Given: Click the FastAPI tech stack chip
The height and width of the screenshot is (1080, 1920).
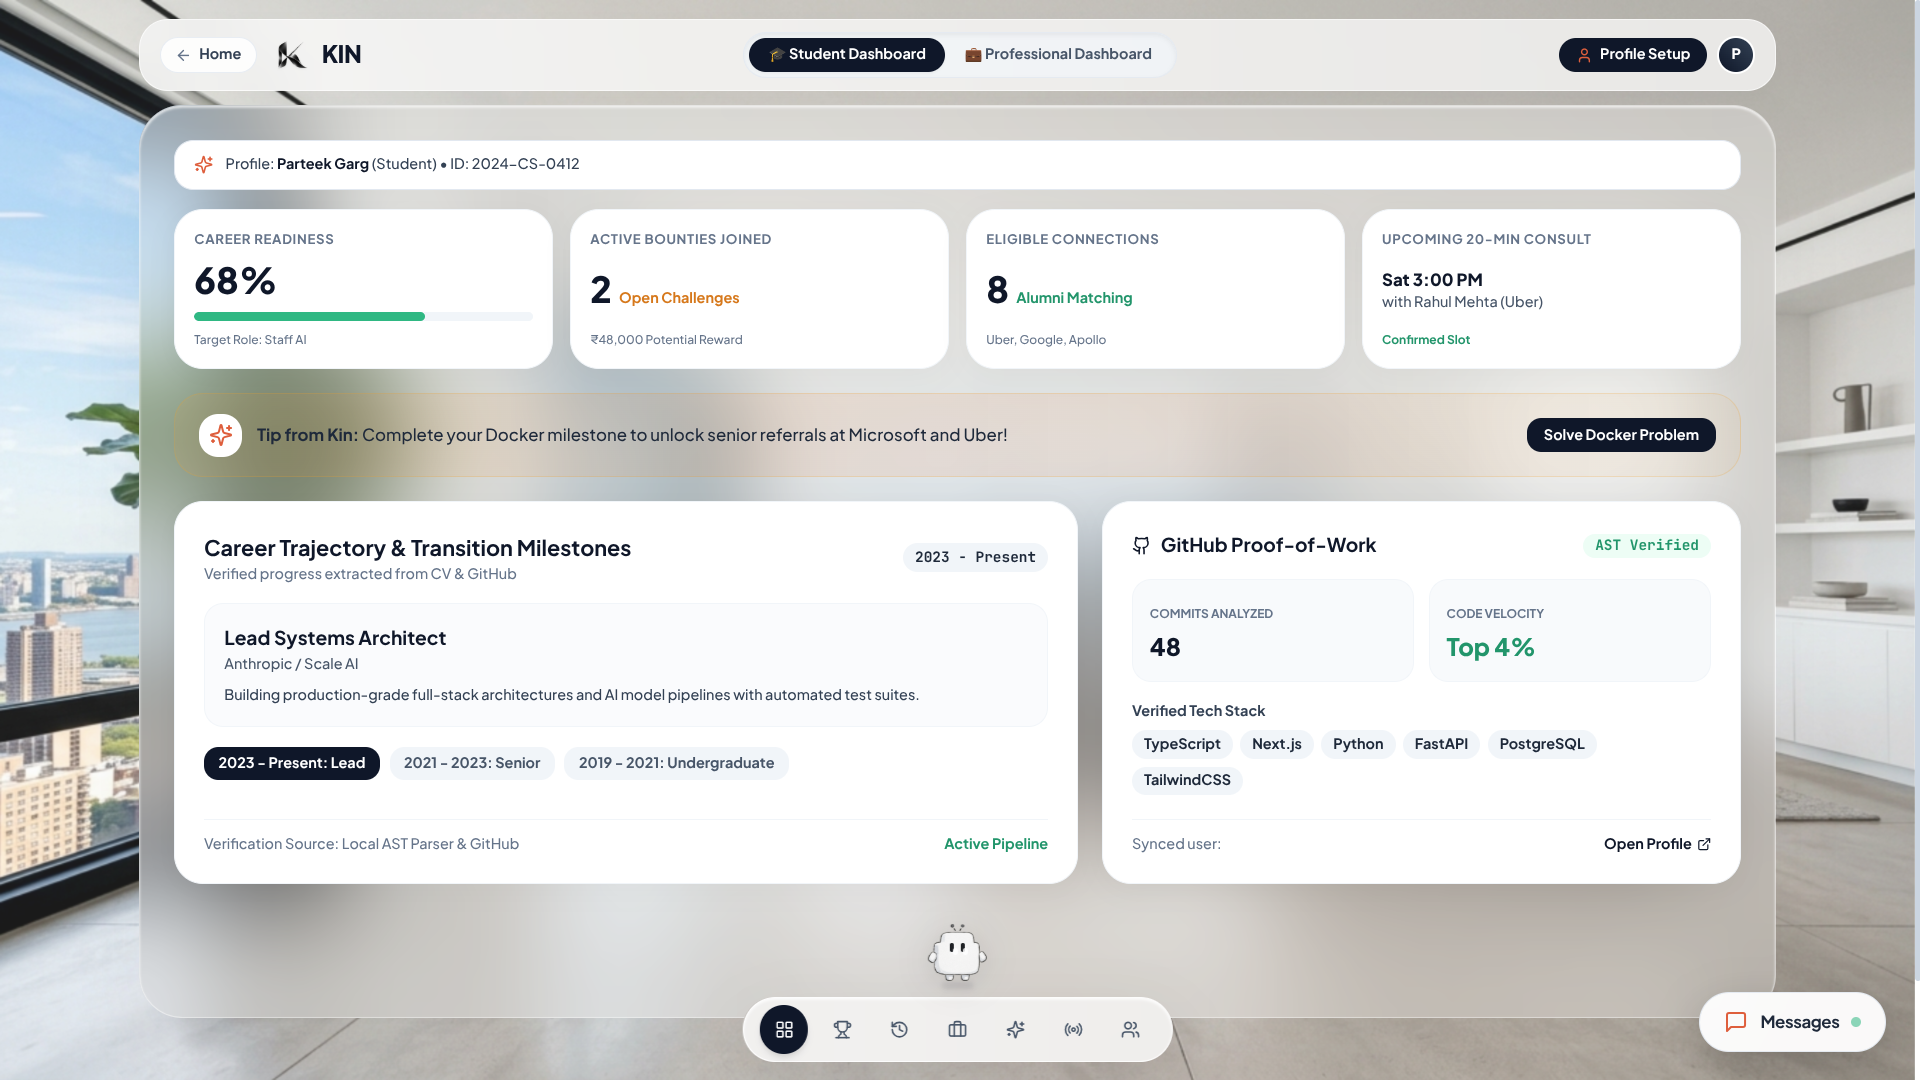Looking at the screenshot, I should [x=1441, y=744].
